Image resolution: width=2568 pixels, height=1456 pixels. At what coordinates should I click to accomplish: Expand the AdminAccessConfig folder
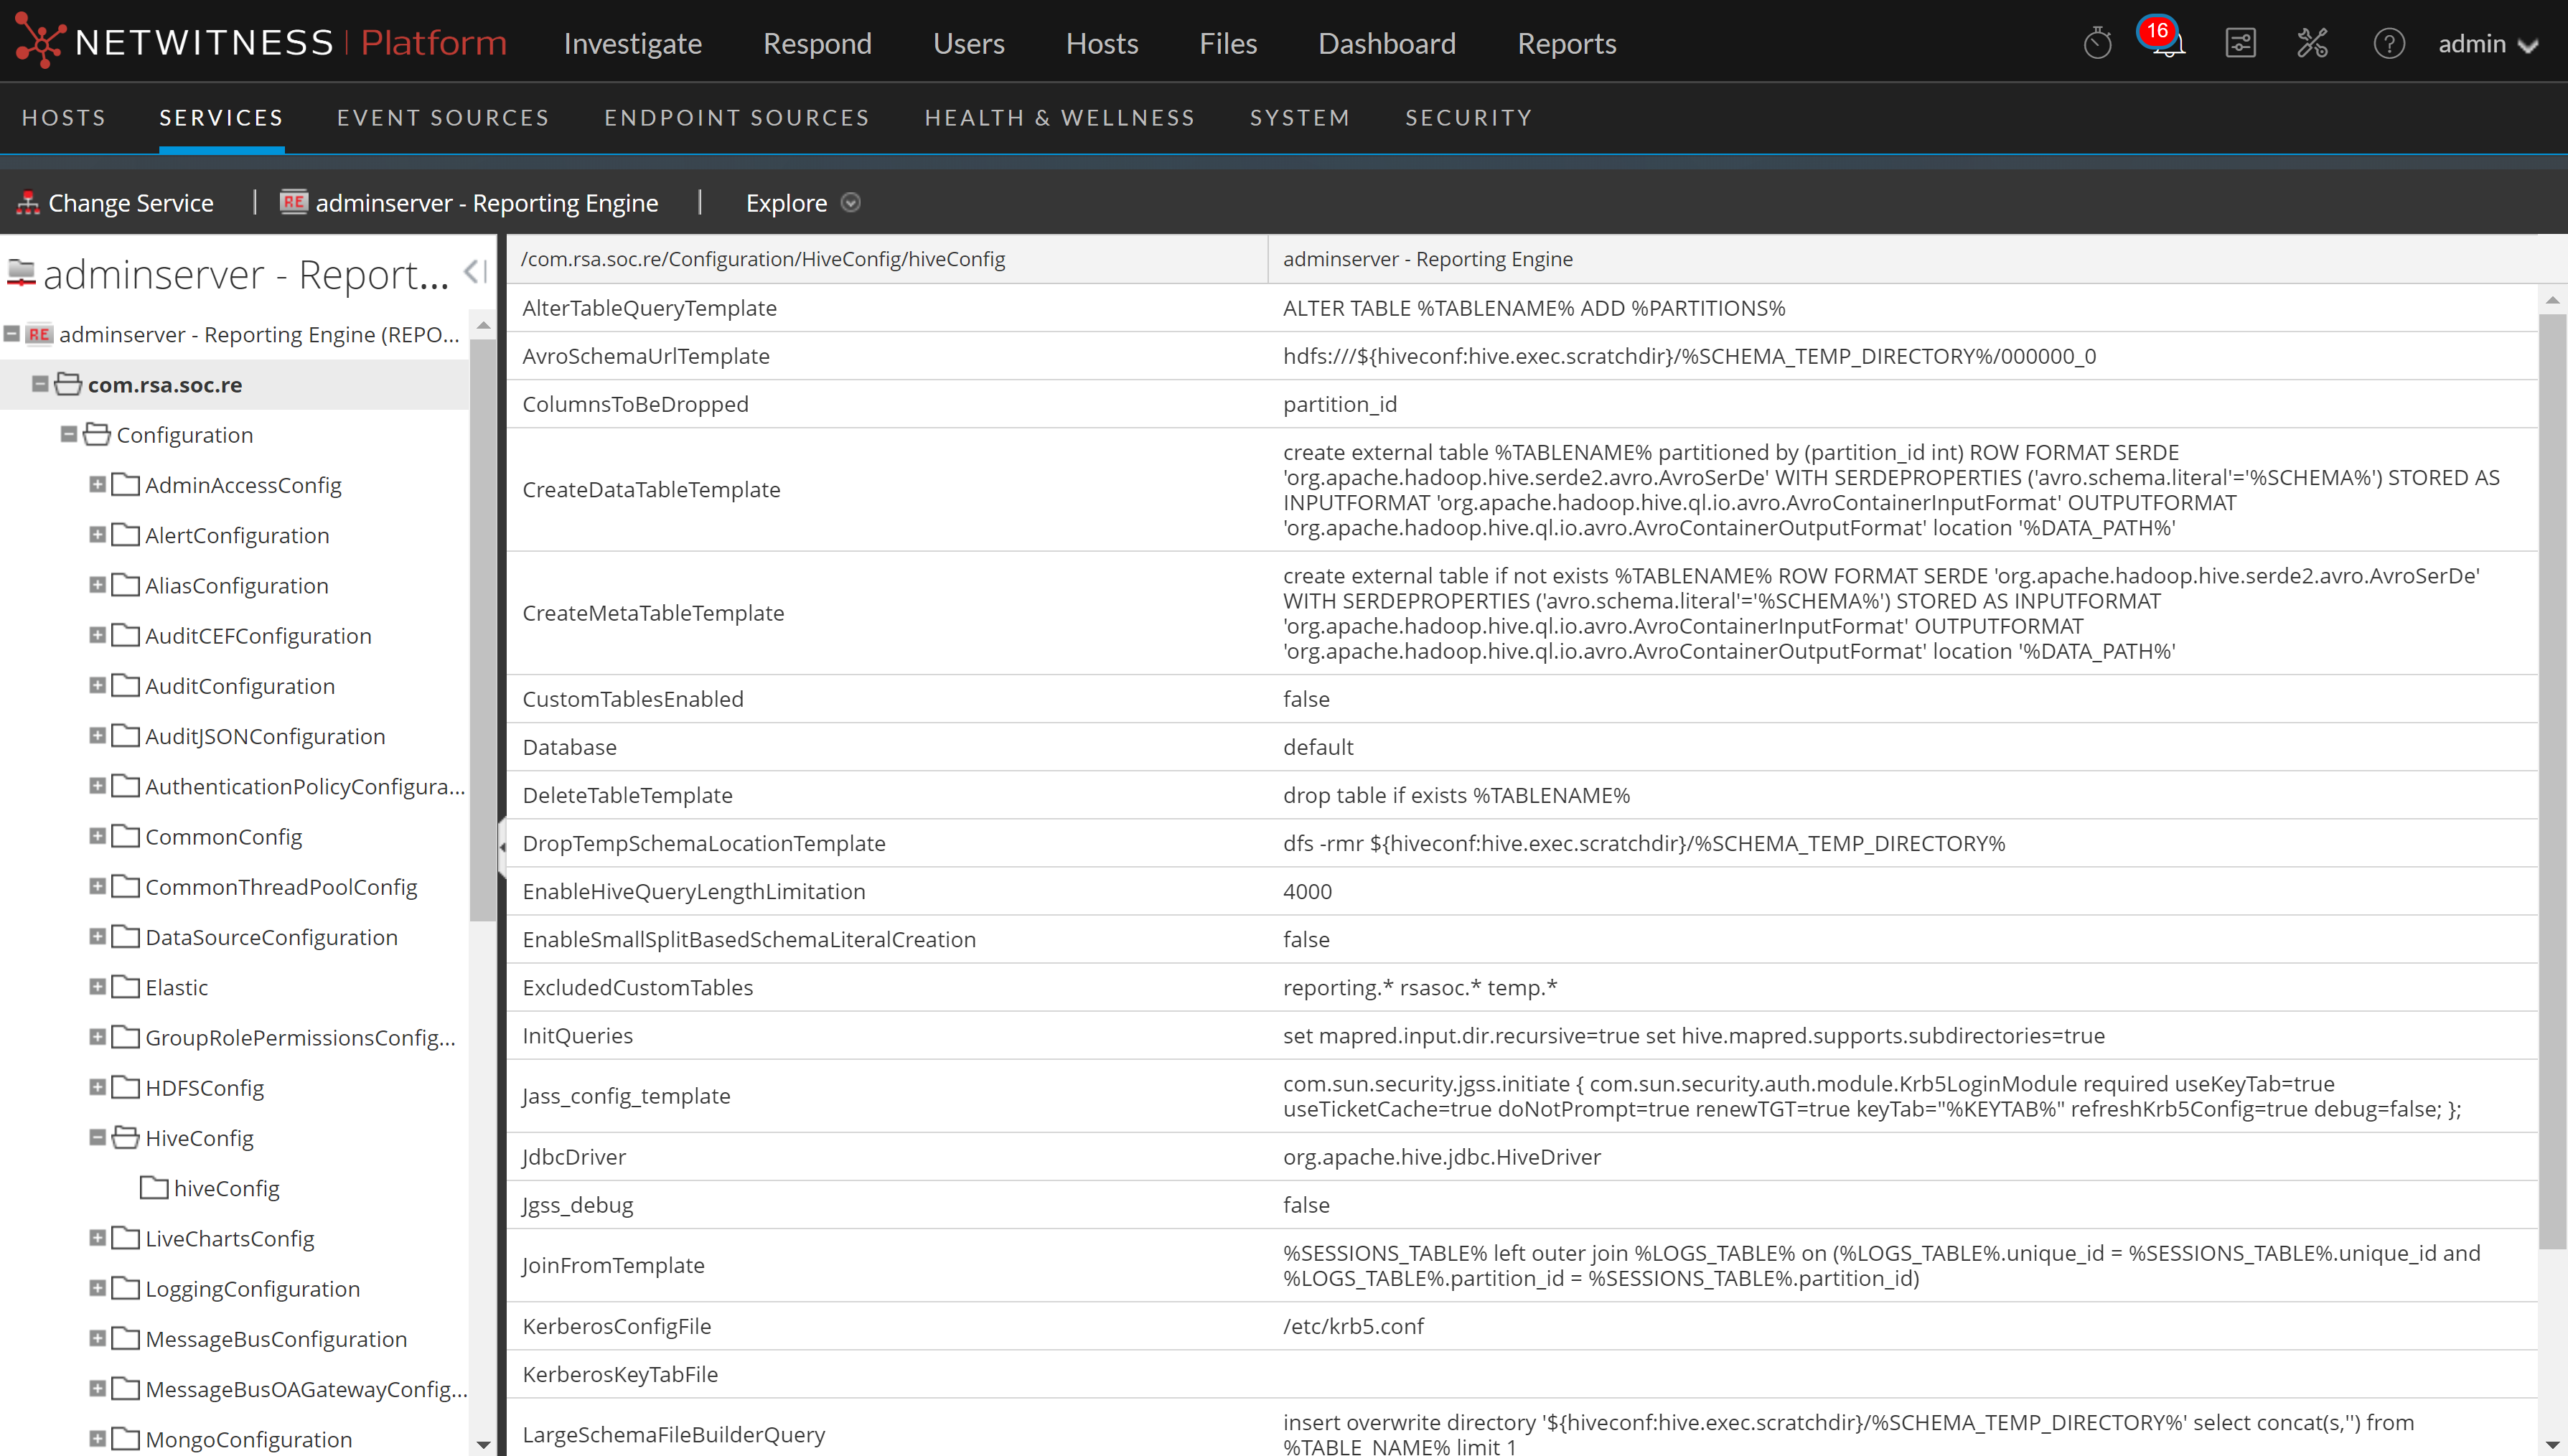point(97,485)
